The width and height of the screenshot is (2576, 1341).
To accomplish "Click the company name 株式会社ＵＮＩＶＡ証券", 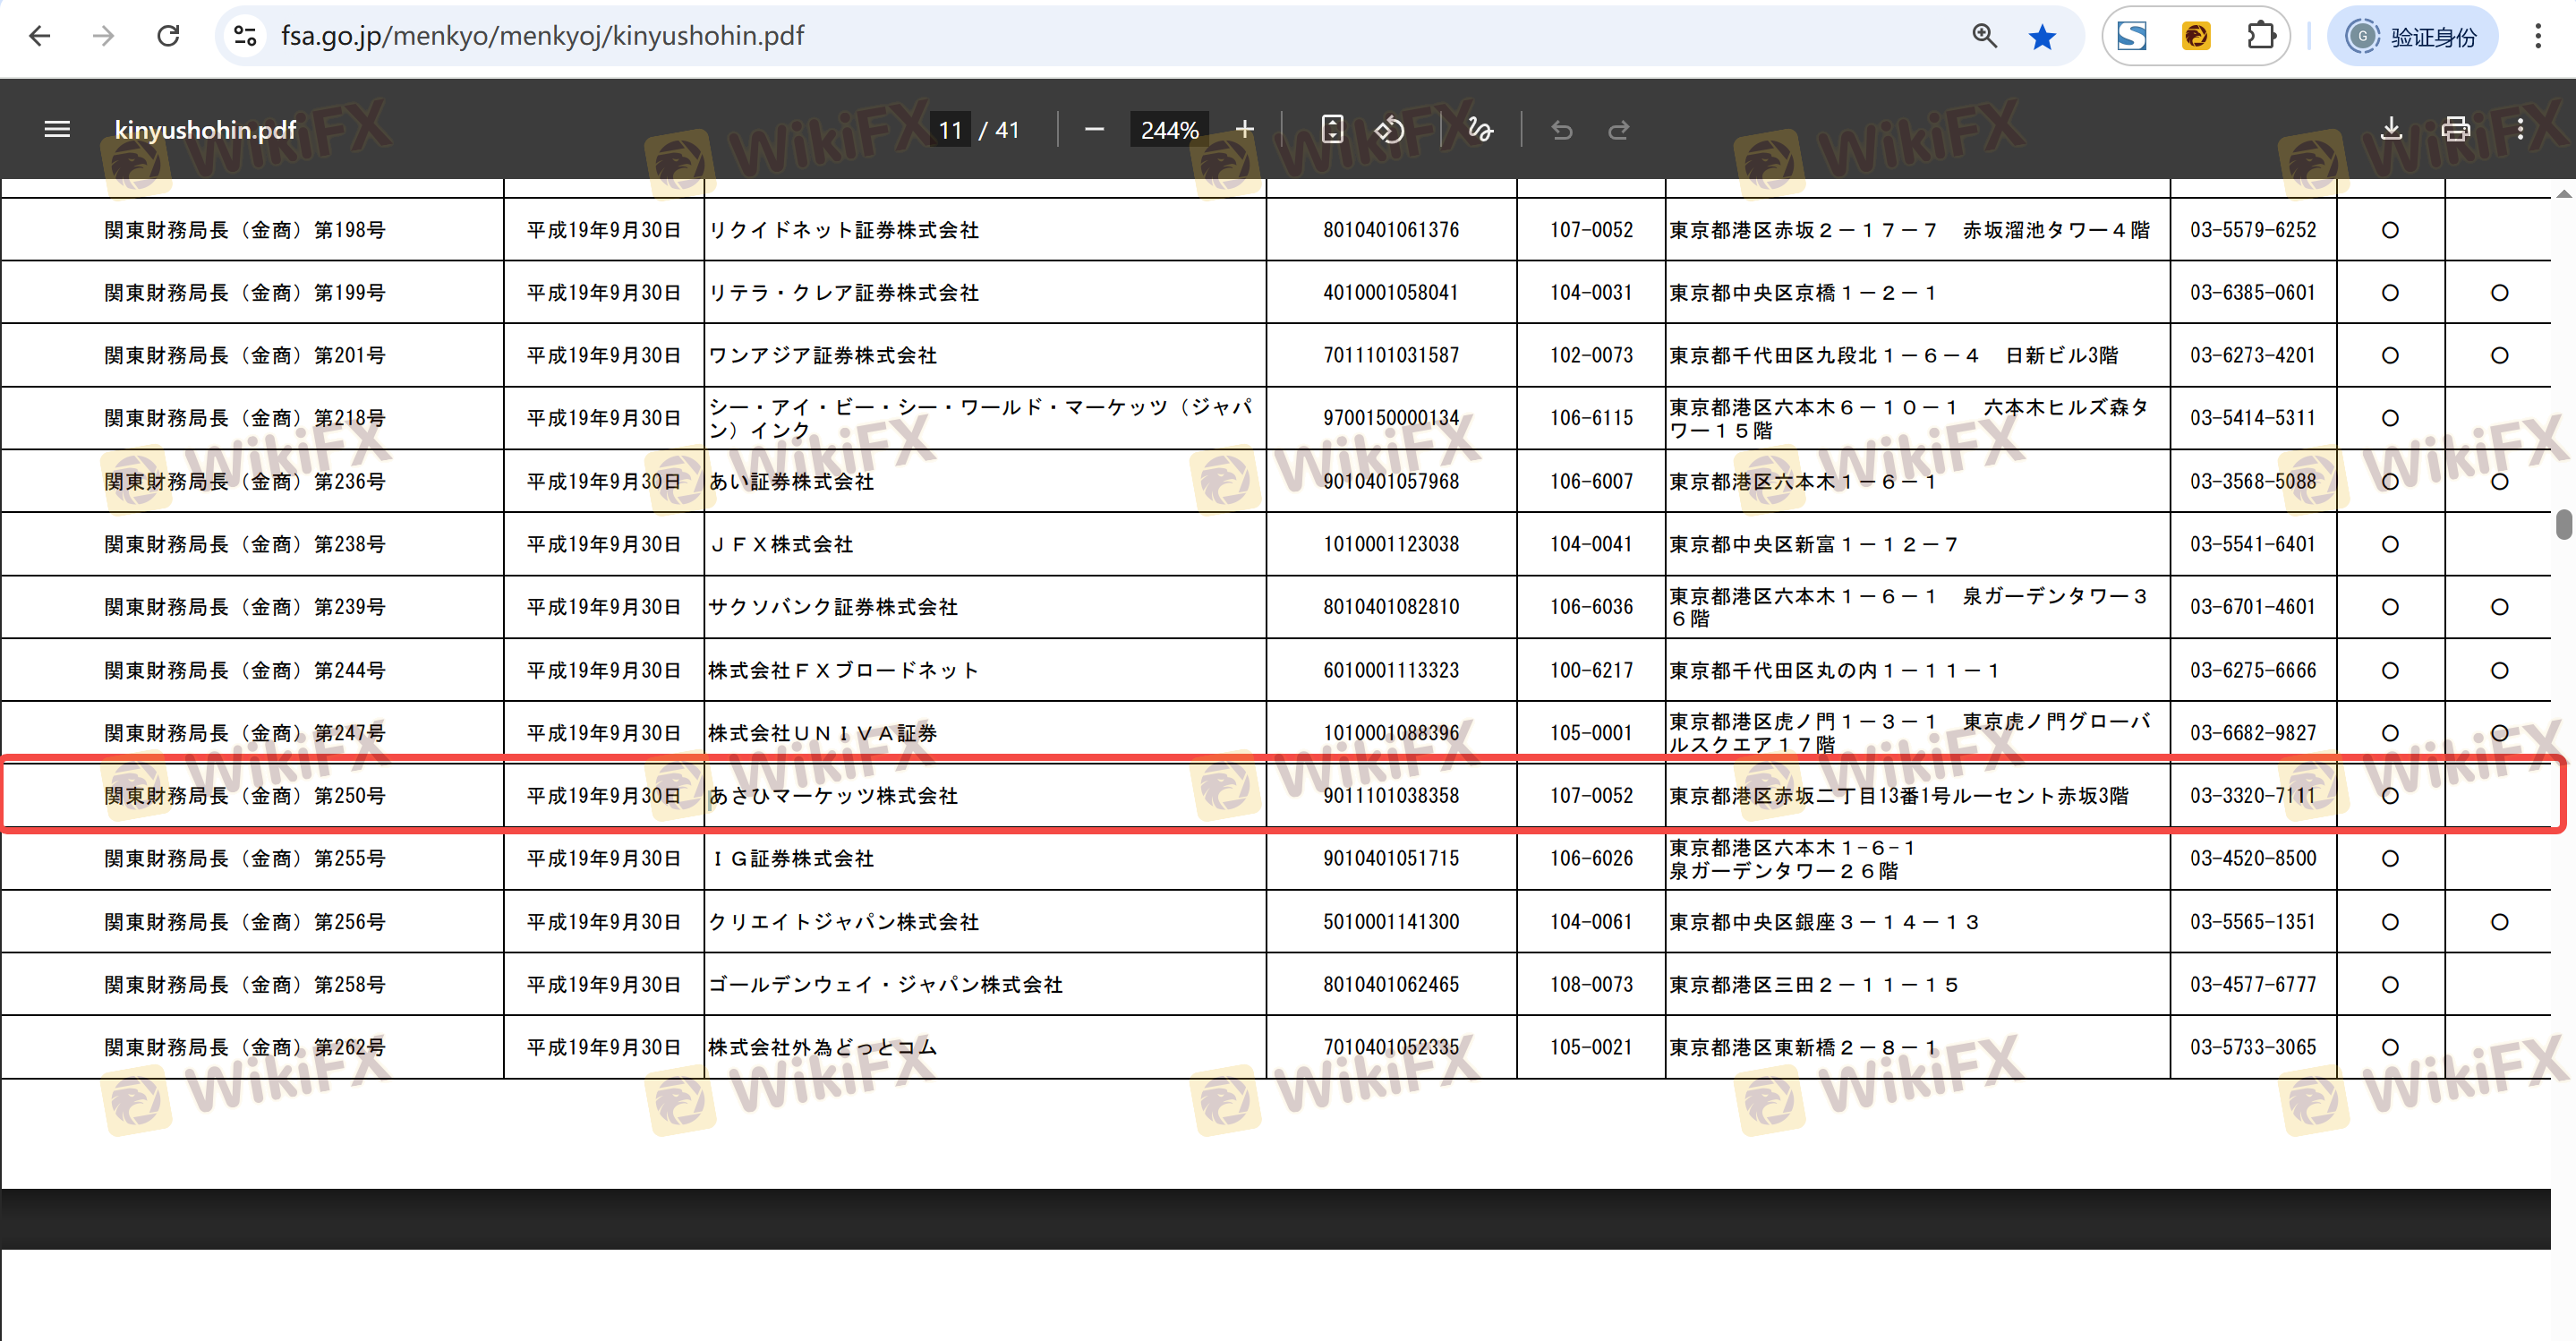I will (x=823, y=734).
